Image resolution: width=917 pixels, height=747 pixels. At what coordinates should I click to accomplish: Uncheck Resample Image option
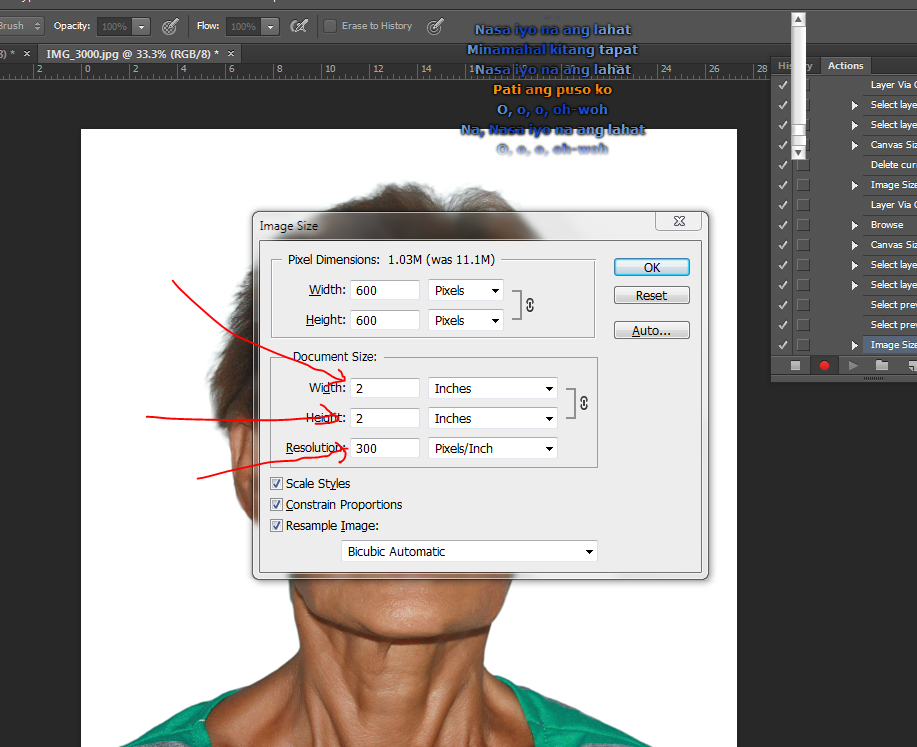coord(277,526)
